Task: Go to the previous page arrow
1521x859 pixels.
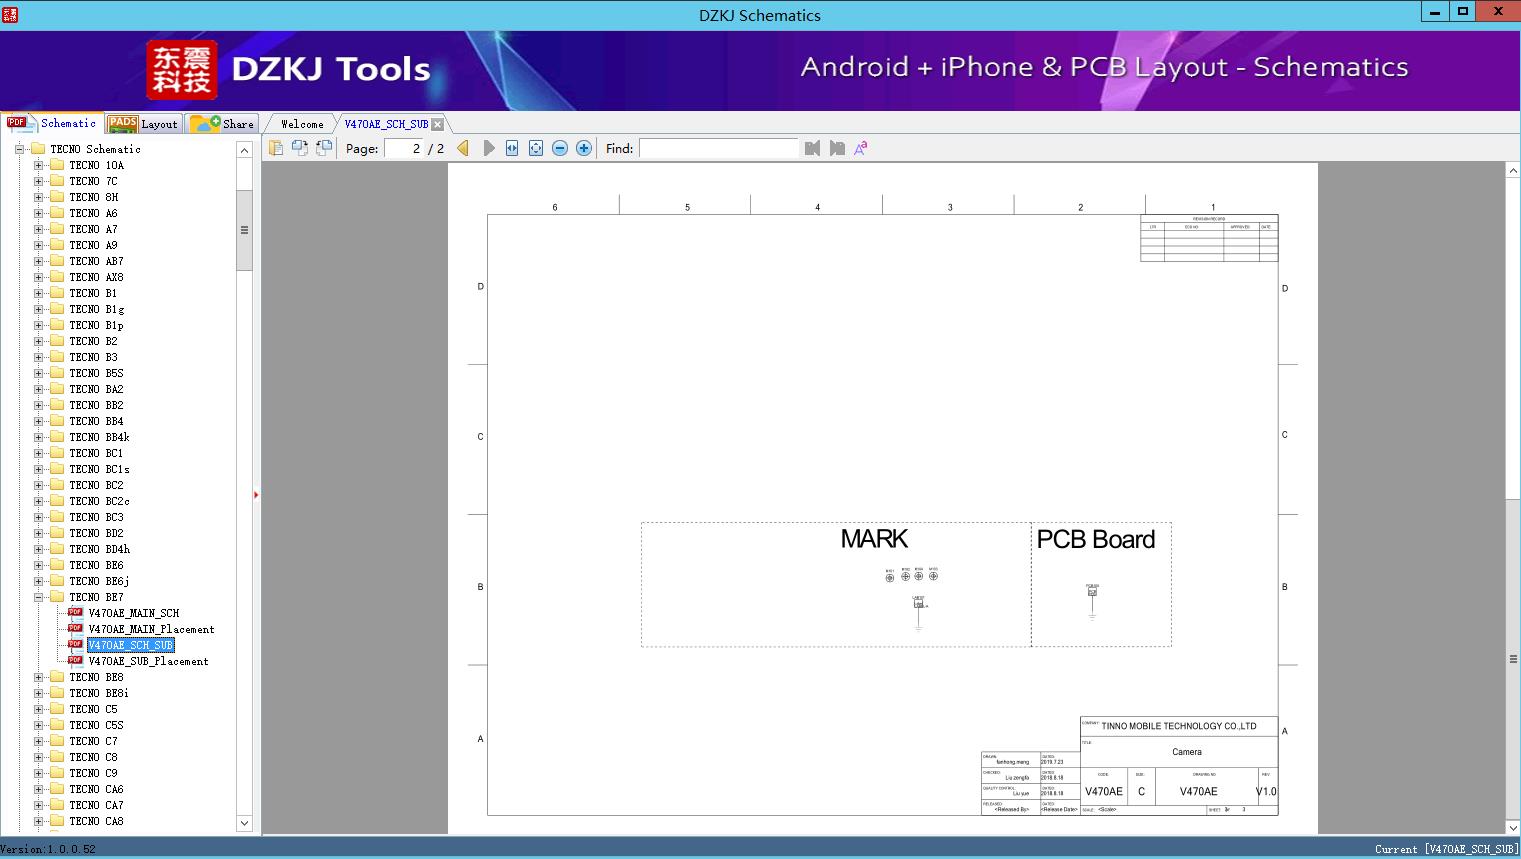Action: (463, 148)
